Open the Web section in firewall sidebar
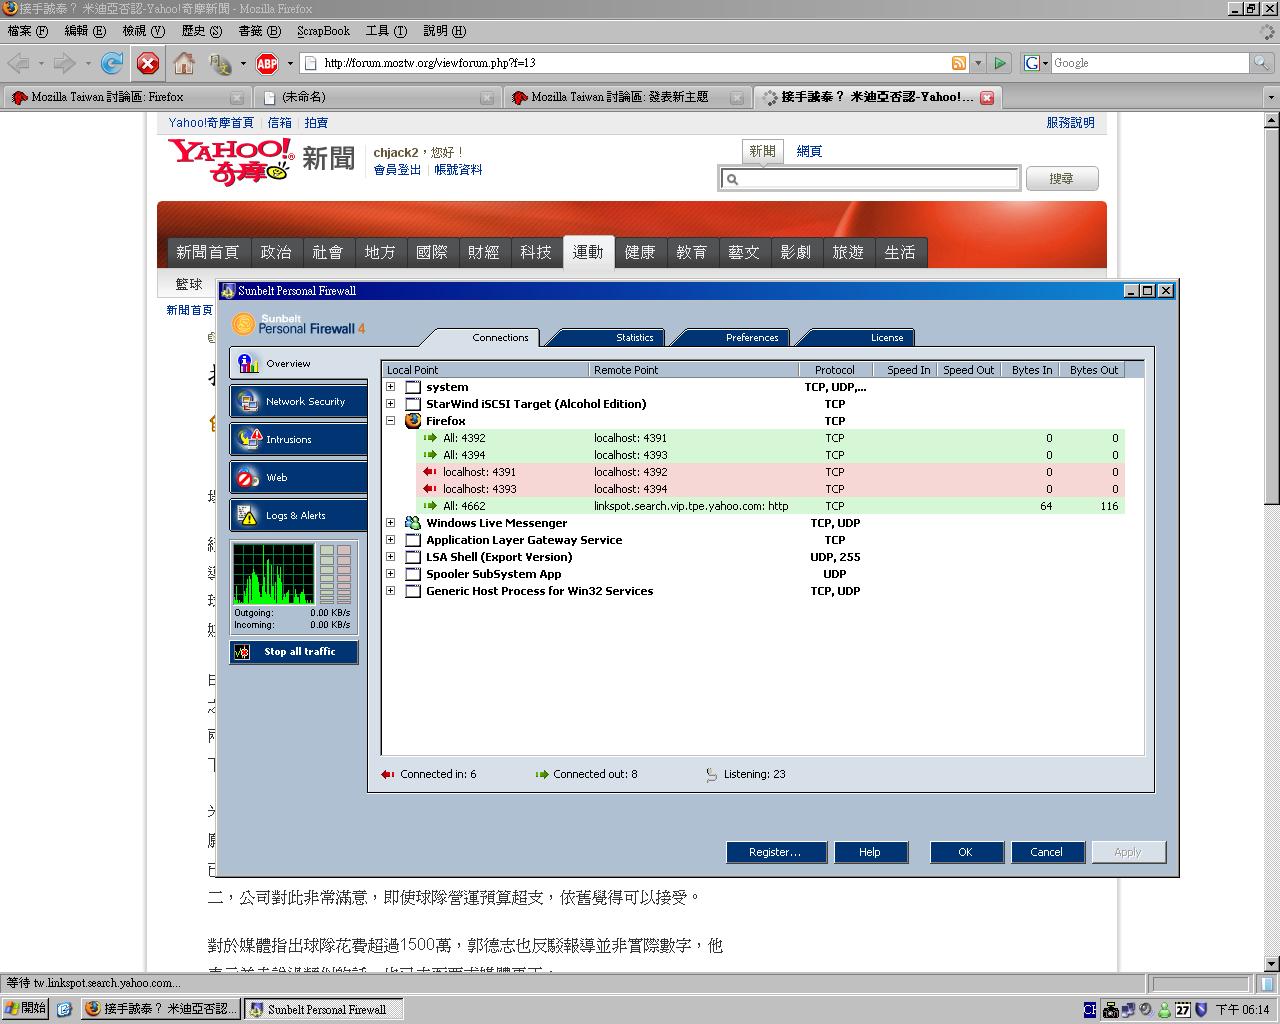Image resolution: width=1280 pixels, height=1024 pixels. click(x=298, y=477)
